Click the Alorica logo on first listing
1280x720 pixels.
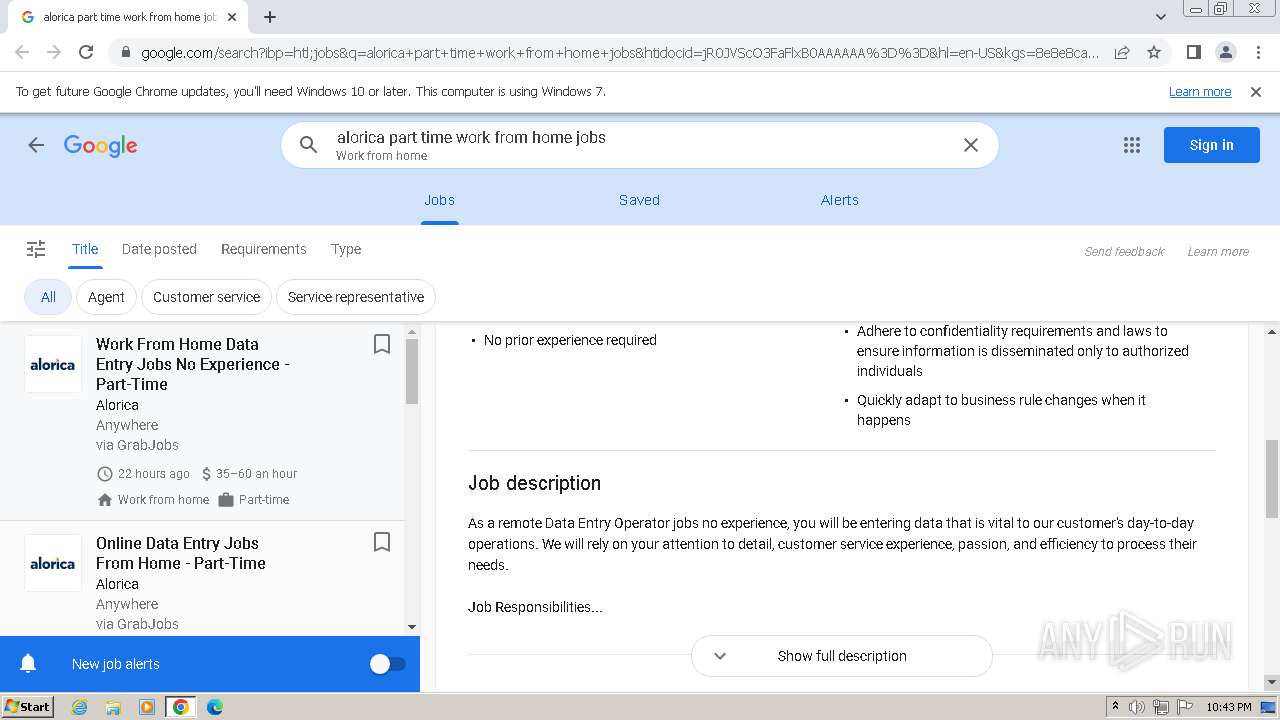point(53,364)
